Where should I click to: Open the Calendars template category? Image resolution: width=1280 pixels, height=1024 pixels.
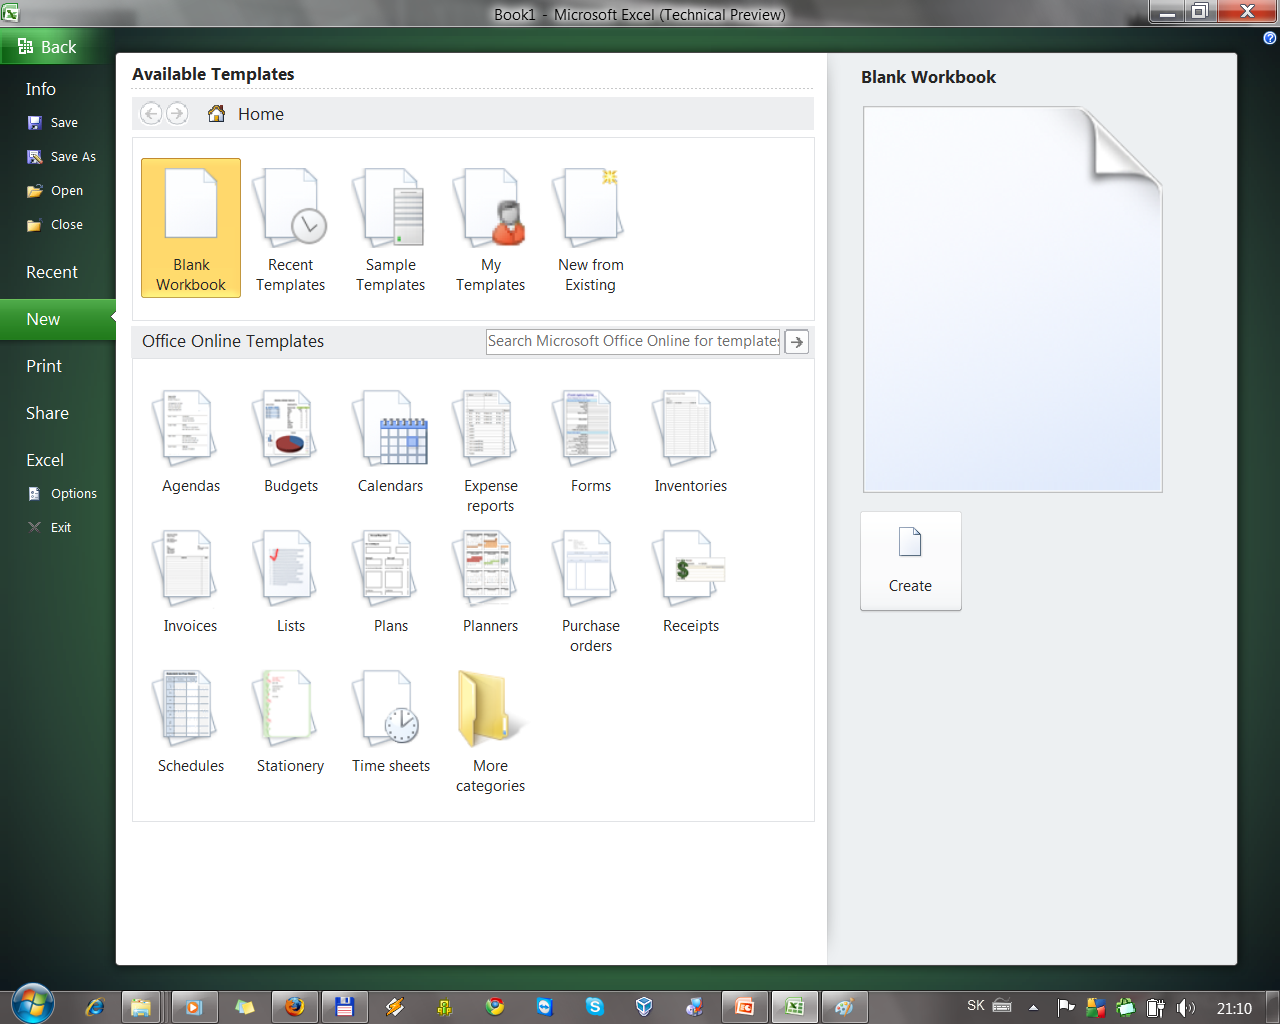[x=391, y=442]
